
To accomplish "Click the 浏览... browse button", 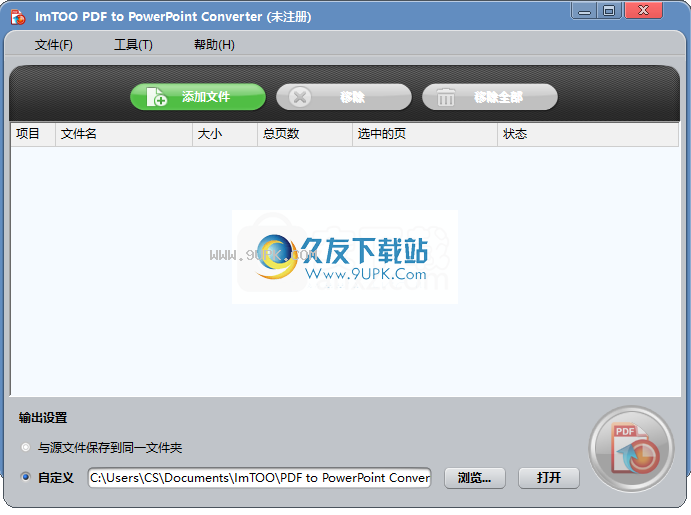I will 475,478.
